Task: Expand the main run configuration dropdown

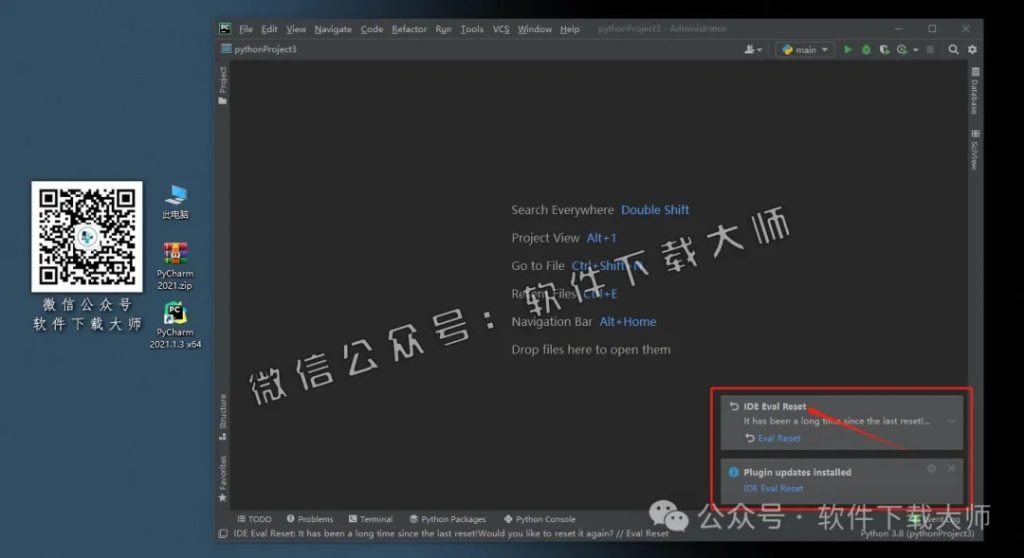Action: point(805,50)
